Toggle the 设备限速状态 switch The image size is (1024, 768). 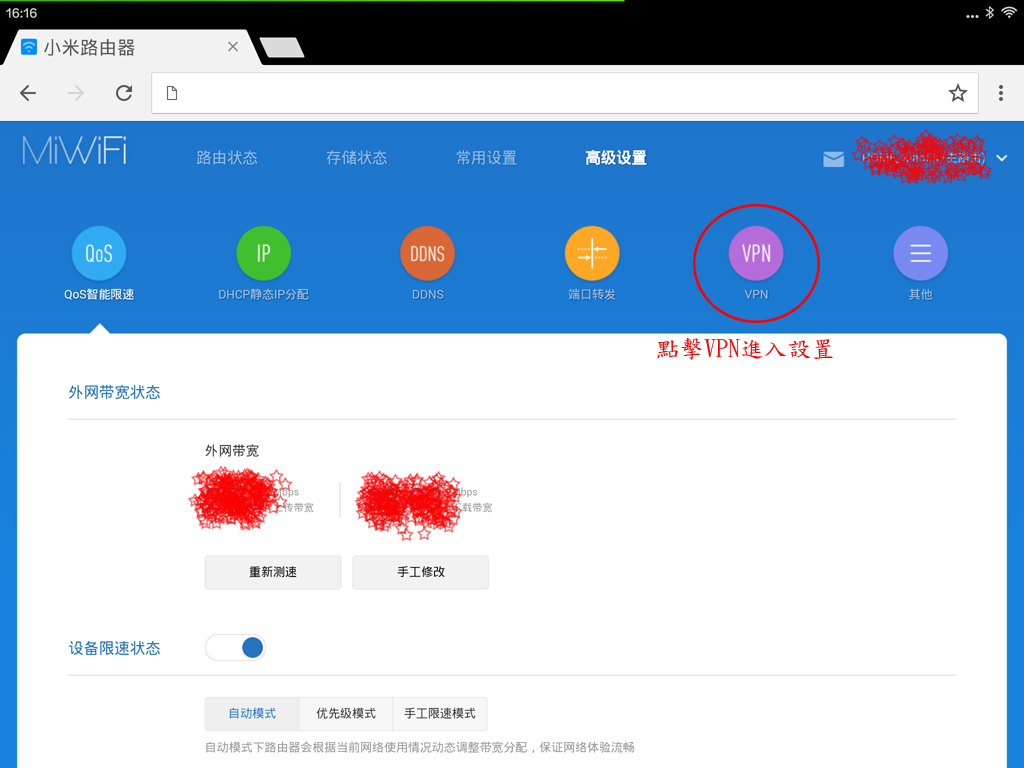point(235,648)
